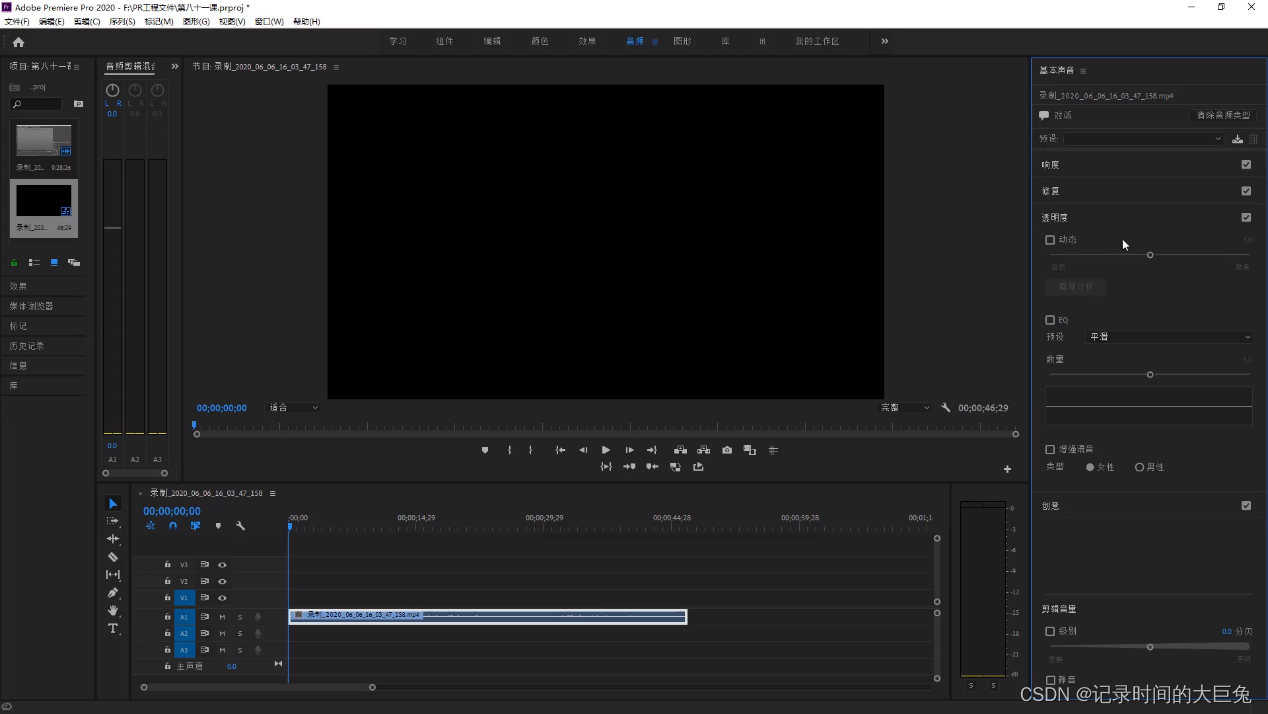Add marker in timeline panel
The image size is (1268, 714).
218,526
